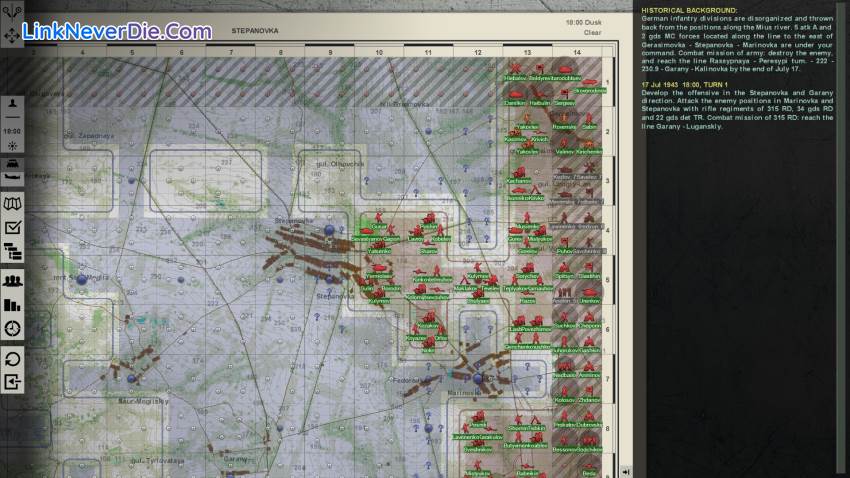Open the group of soldiers icon
The width and height of the screenshot is (850, 478).
[x=12, y=281]
